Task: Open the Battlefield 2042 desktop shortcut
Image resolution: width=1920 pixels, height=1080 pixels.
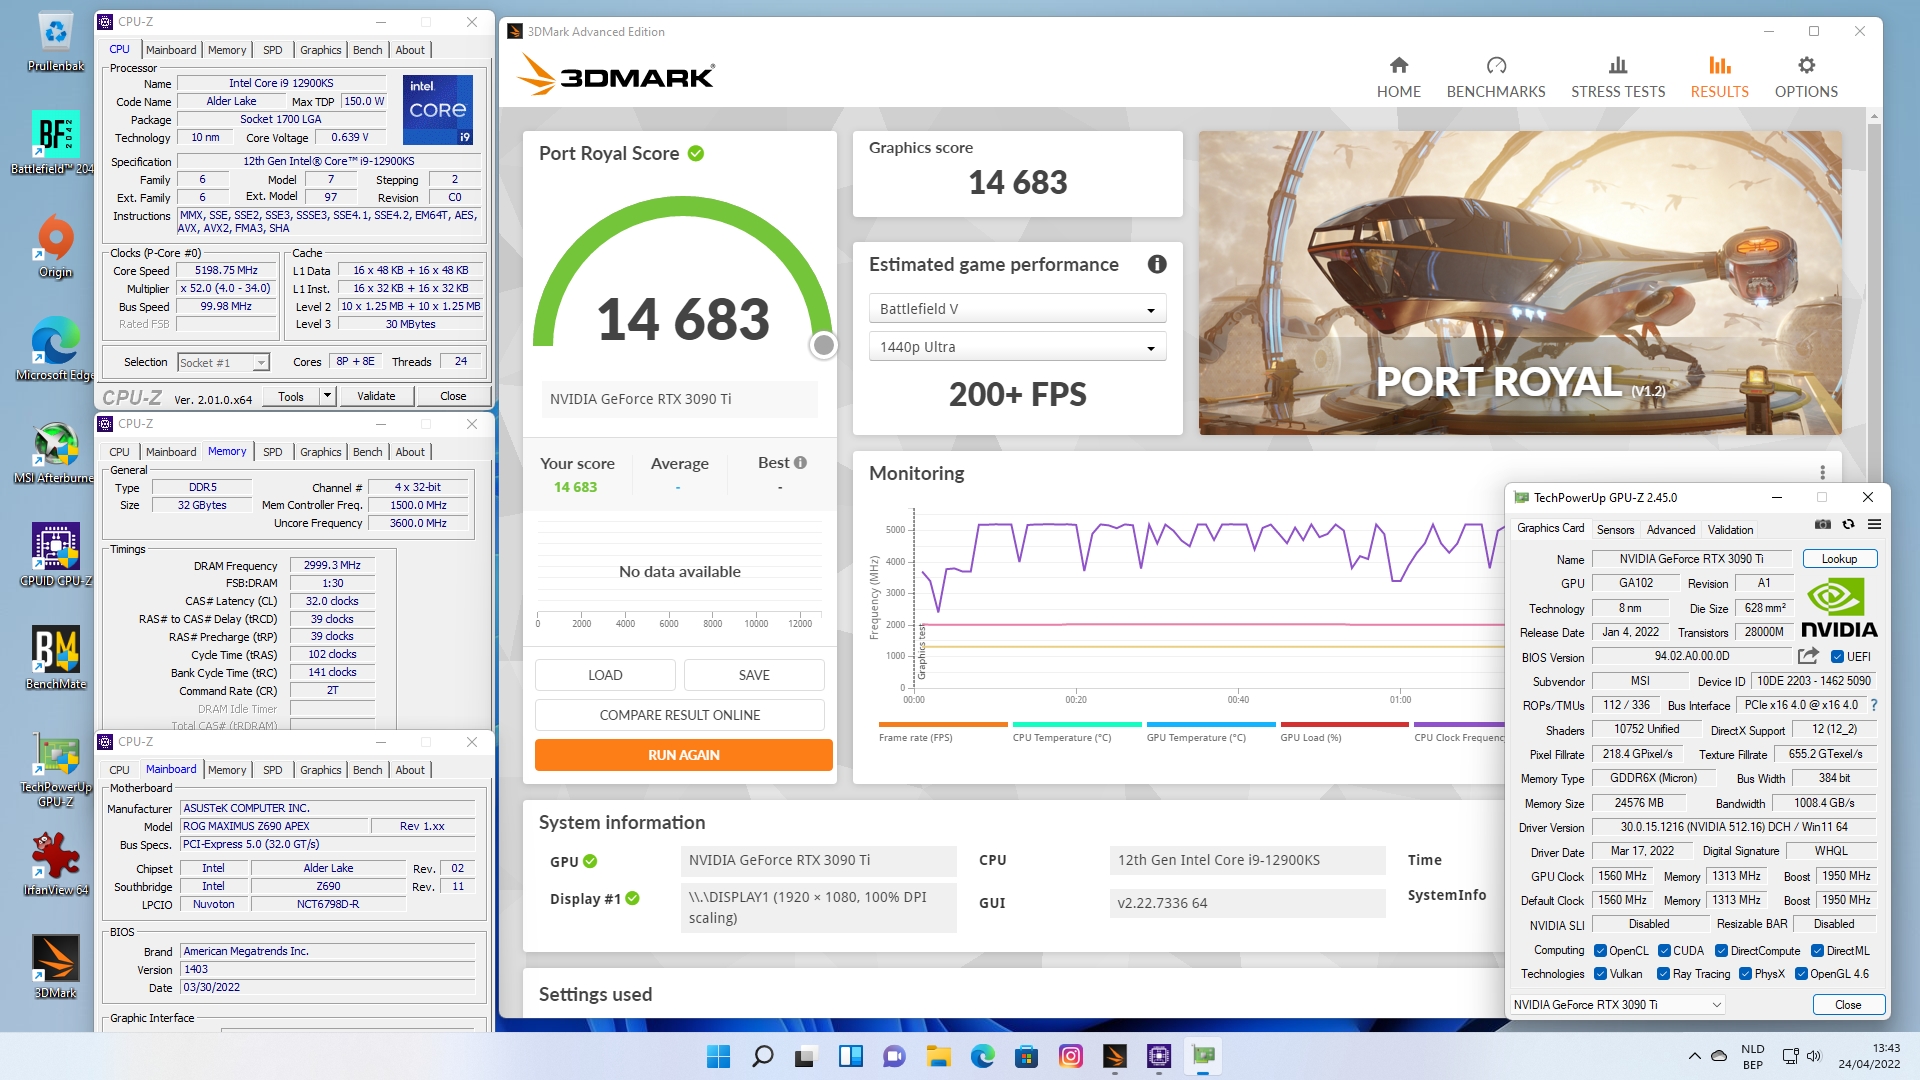Action: (56, 143)
